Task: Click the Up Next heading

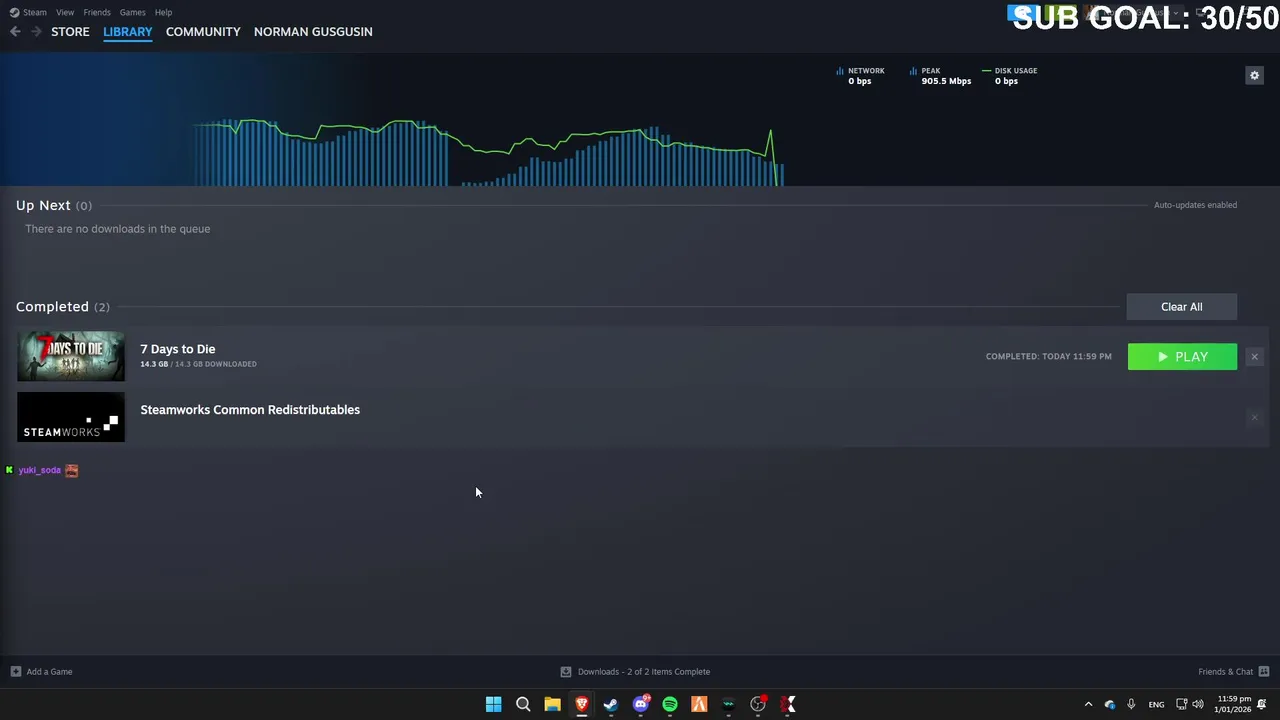Action: click(43, 205)
